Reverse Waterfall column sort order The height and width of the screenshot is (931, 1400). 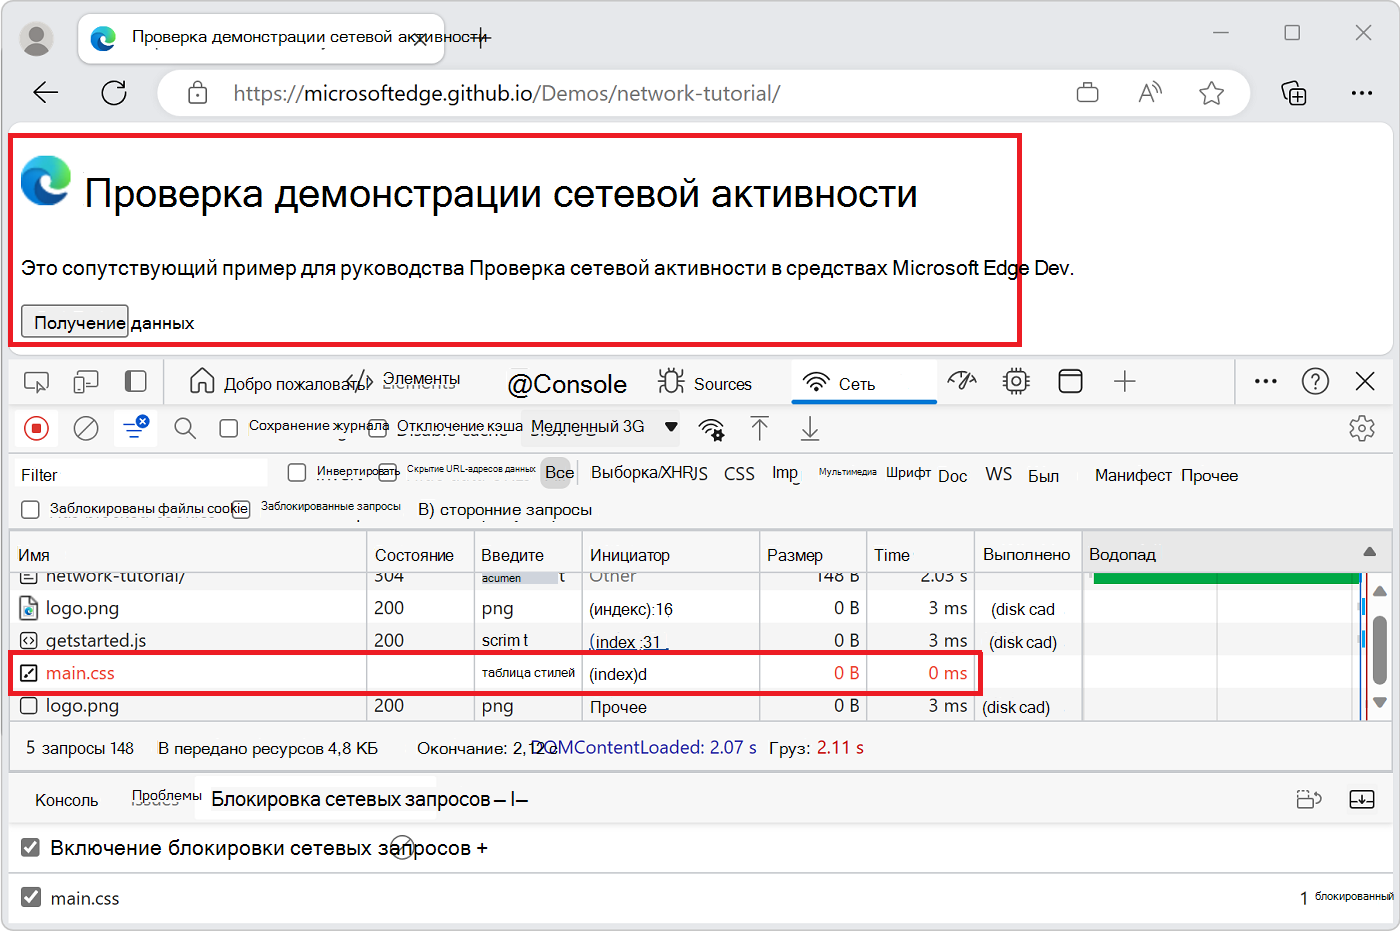click(1370, 551)
